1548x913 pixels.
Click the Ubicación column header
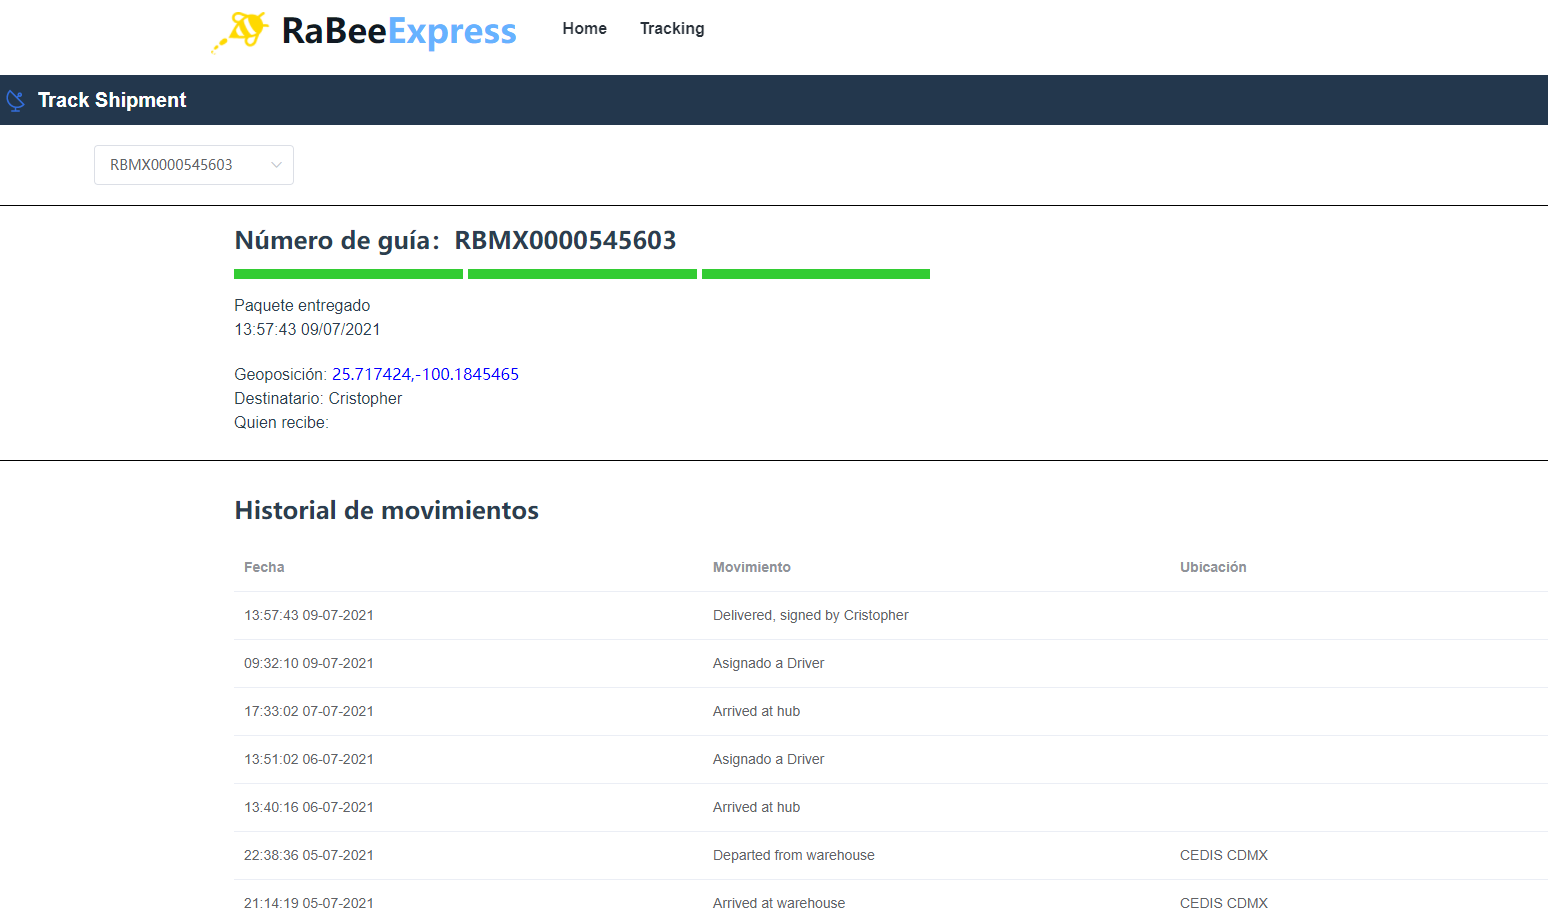1213,567
